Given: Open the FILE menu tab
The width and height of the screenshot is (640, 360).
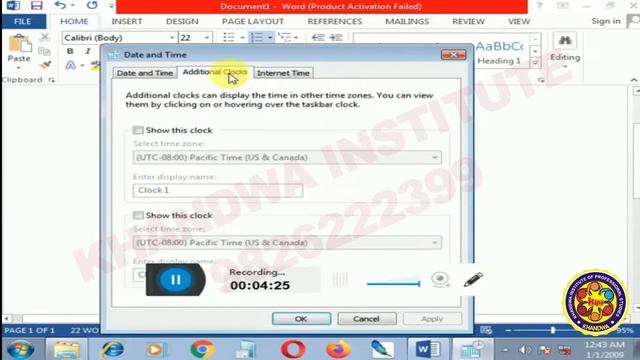Looking at the screenshot, I should click(x=23, y=21).
